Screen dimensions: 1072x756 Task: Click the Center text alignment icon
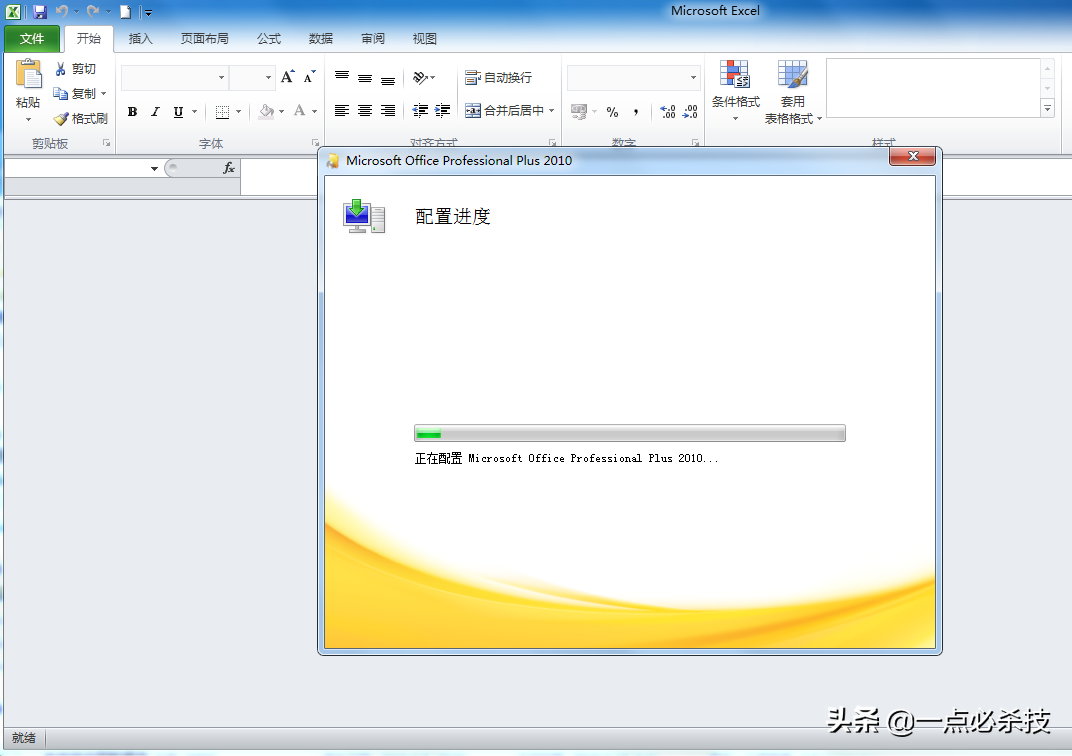point(365,111)
